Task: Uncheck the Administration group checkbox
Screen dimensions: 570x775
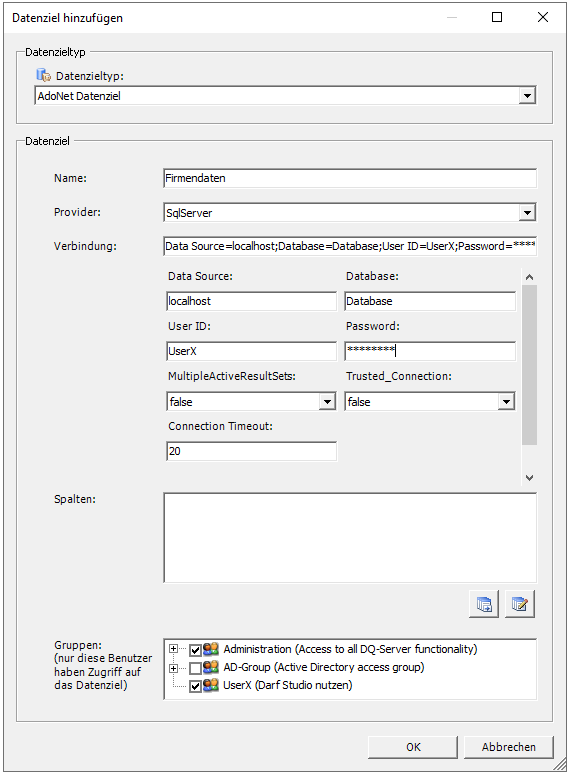Action: pyautogui.click(x=195, y=650)
